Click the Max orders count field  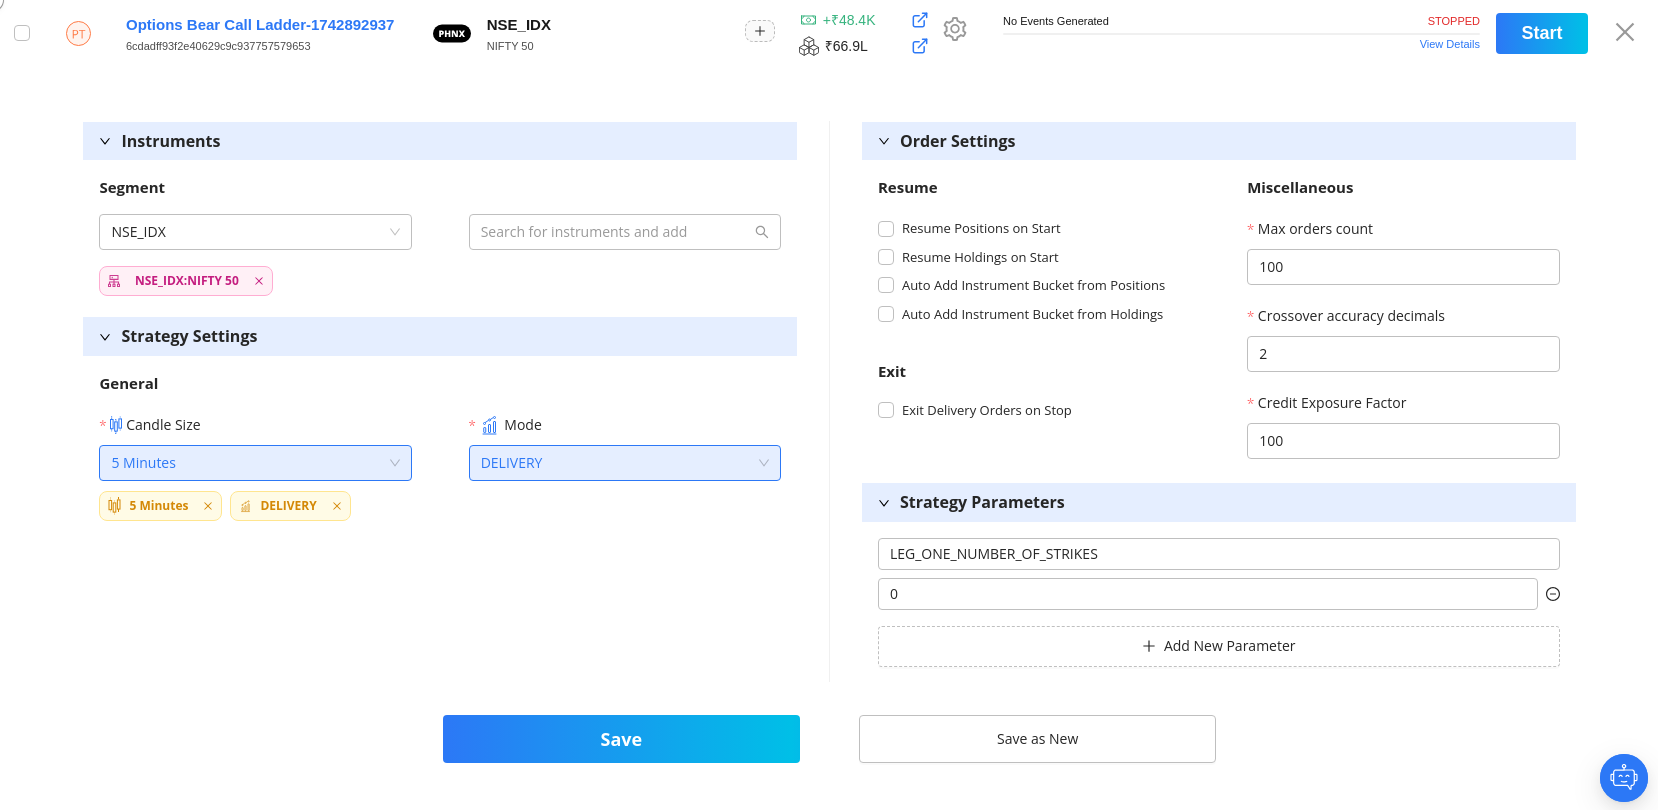[x=1402, y=267]
